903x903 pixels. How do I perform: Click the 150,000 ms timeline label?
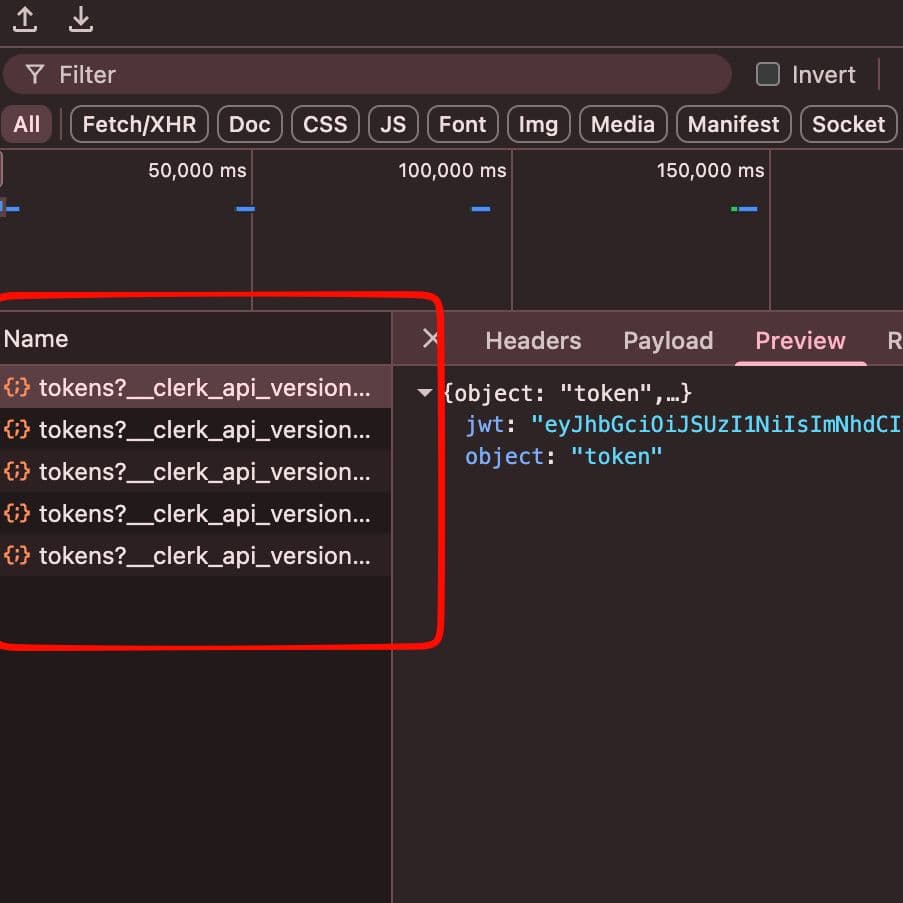click(x=710, y=170)
